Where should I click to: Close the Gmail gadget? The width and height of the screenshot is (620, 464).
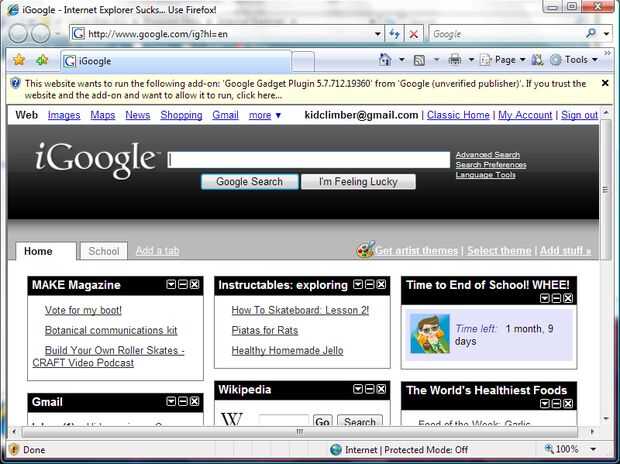click(x=194, y=402)
